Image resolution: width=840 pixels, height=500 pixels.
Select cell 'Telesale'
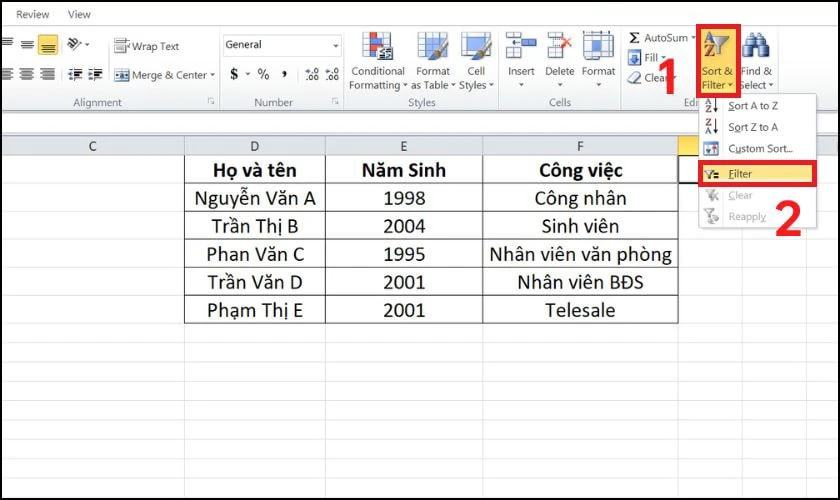click(580, 310)
